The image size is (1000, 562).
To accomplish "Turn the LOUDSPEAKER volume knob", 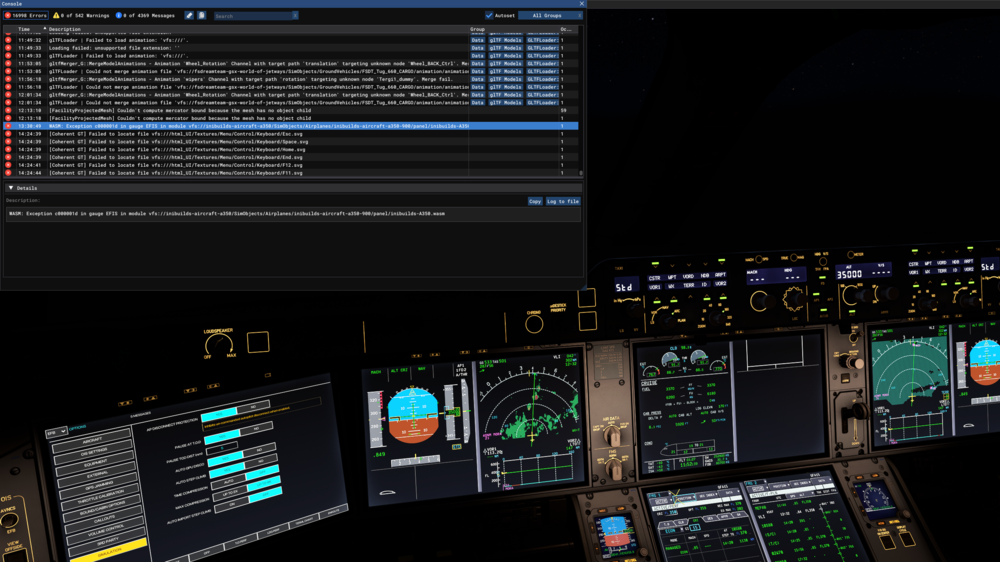I will coord(218,345).
